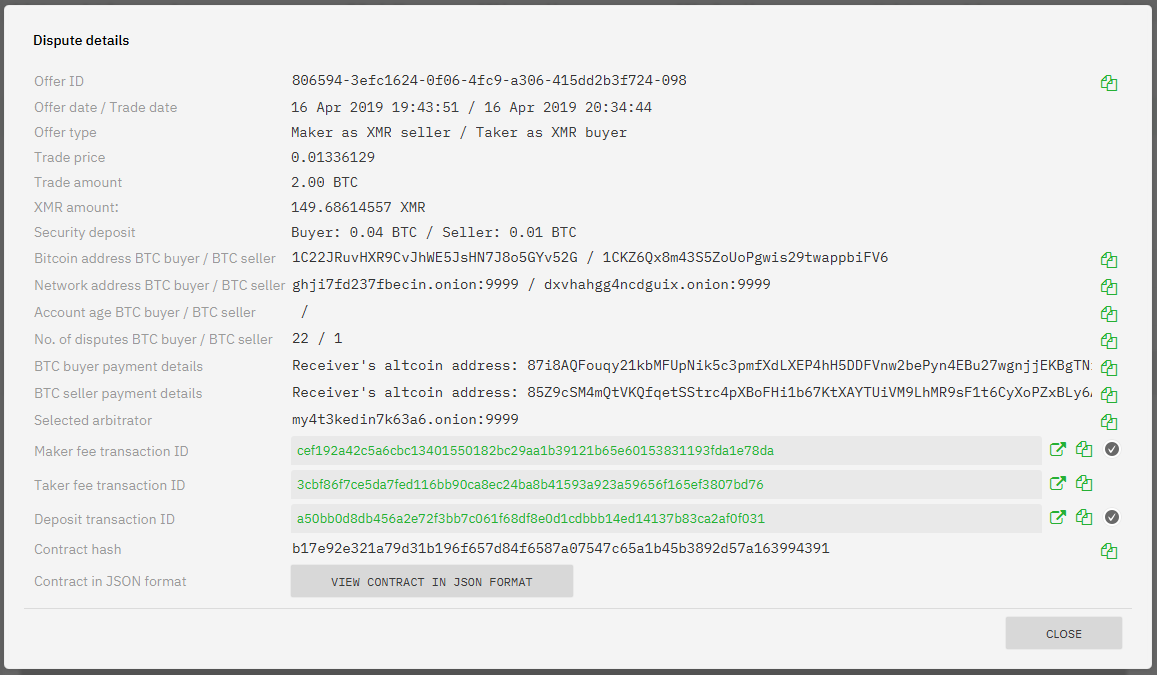Click View Contract in JSON Format button
Viewport: 1157px width, 675px height.
pyautogui.click(x=432, y=581)
